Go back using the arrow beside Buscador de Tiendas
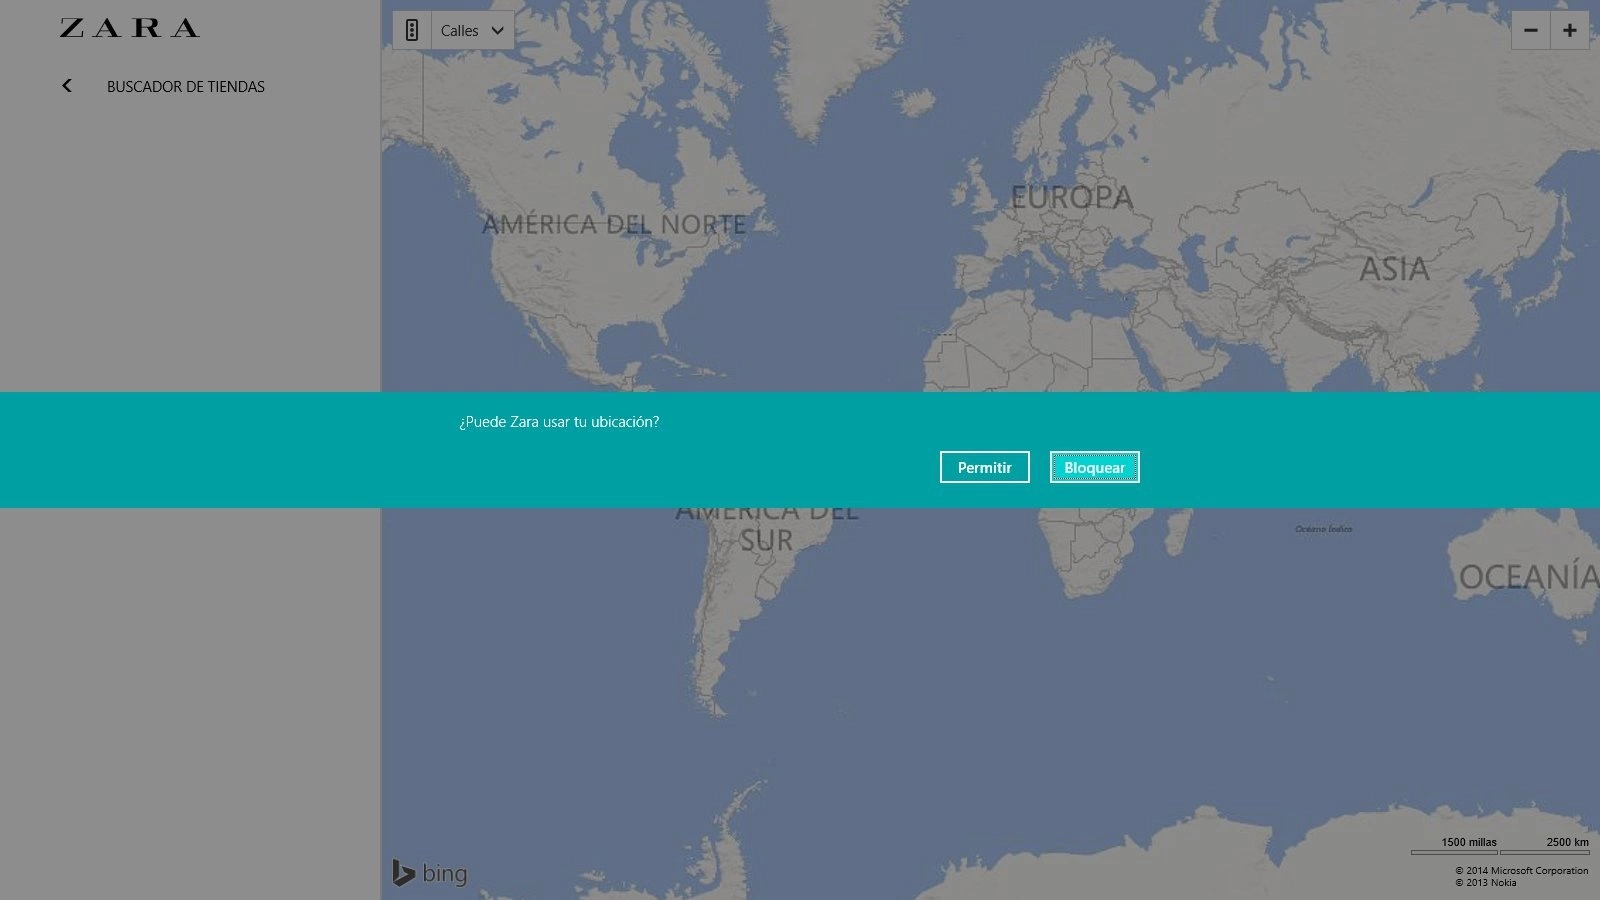This screenshot has height=900, width=1600. (x=67, y=86)
